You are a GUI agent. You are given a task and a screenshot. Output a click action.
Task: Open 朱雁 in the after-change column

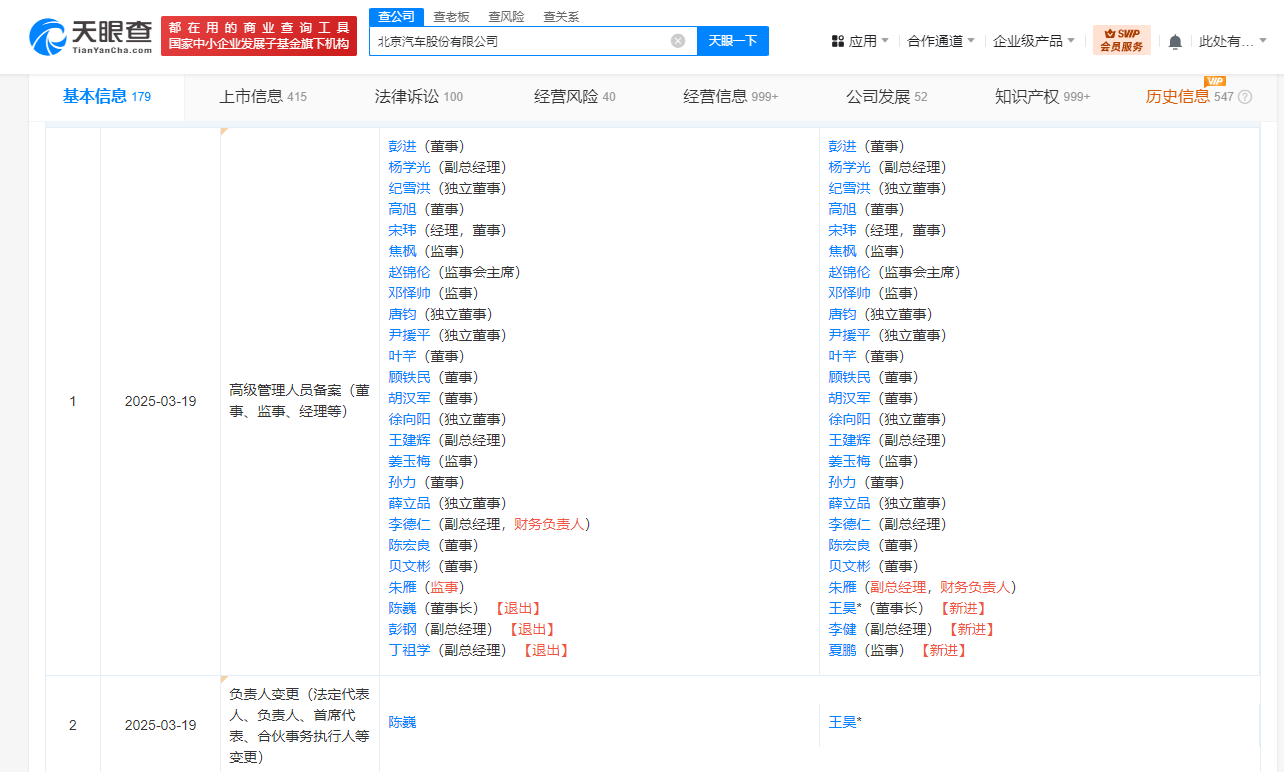click(x=843, y=587)
